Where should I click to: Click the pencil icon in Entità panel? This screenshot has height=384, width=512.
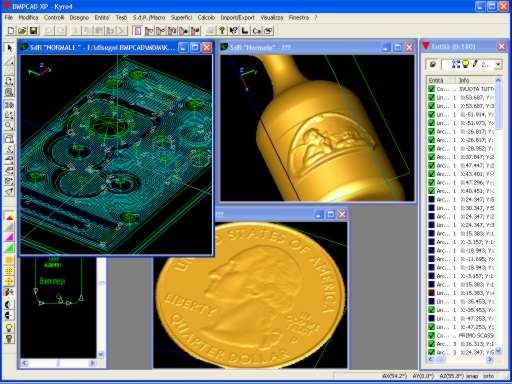475,64
